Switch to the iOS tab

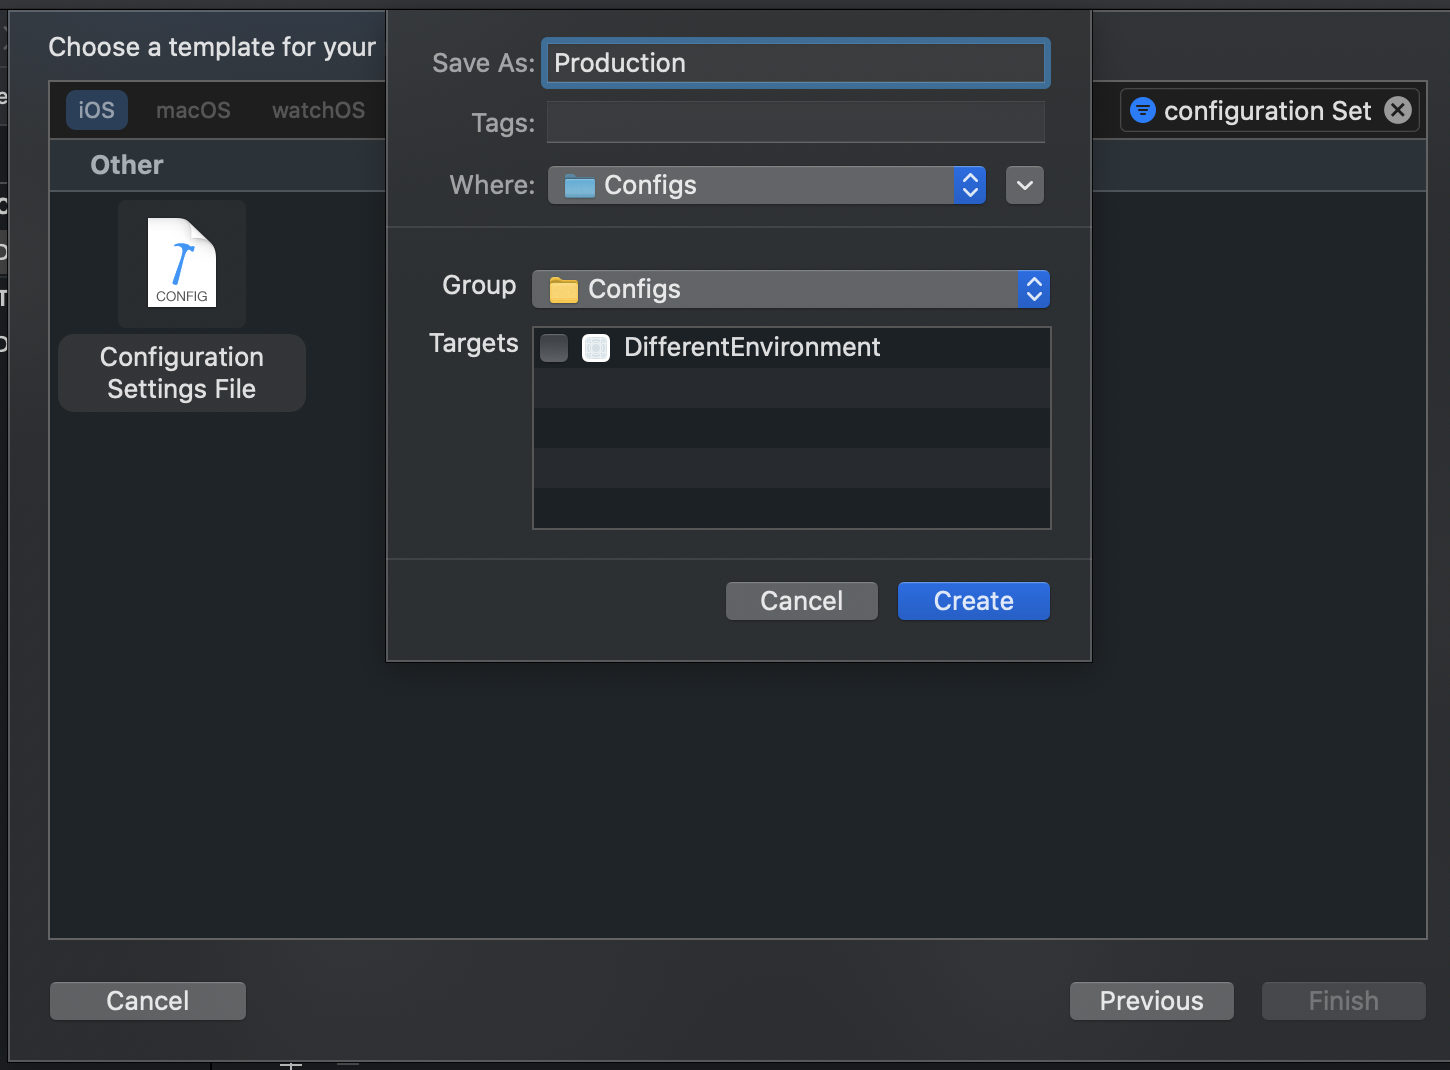point(97,110)
